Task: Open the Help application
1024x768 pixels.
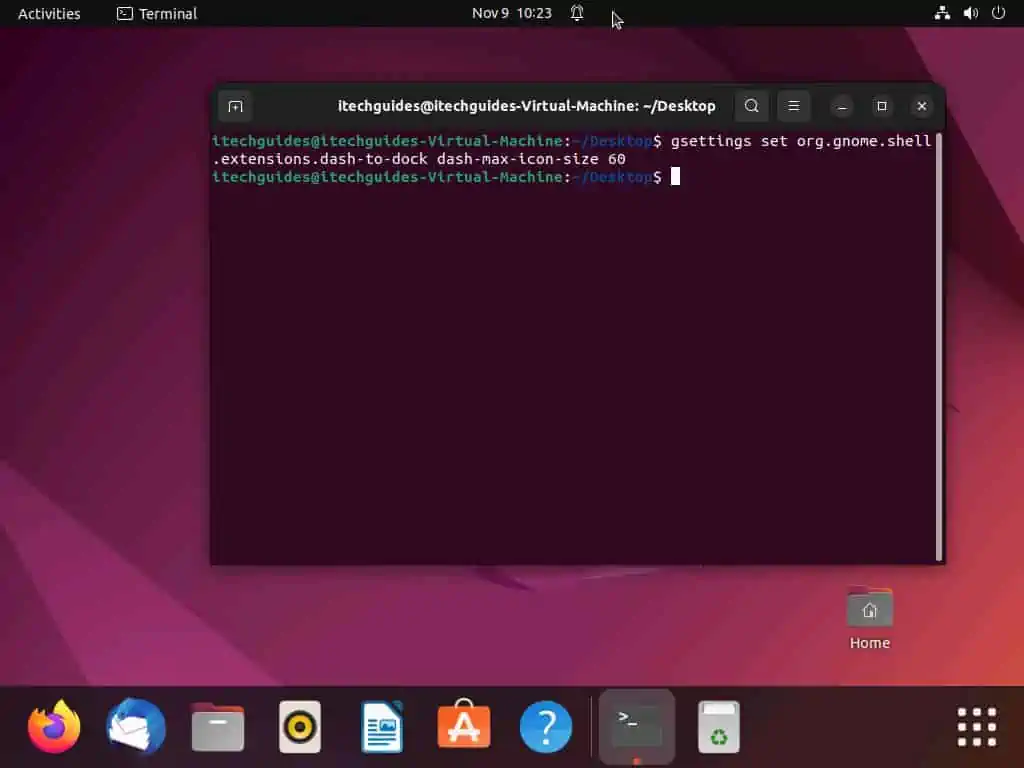Action: (546, 727)
